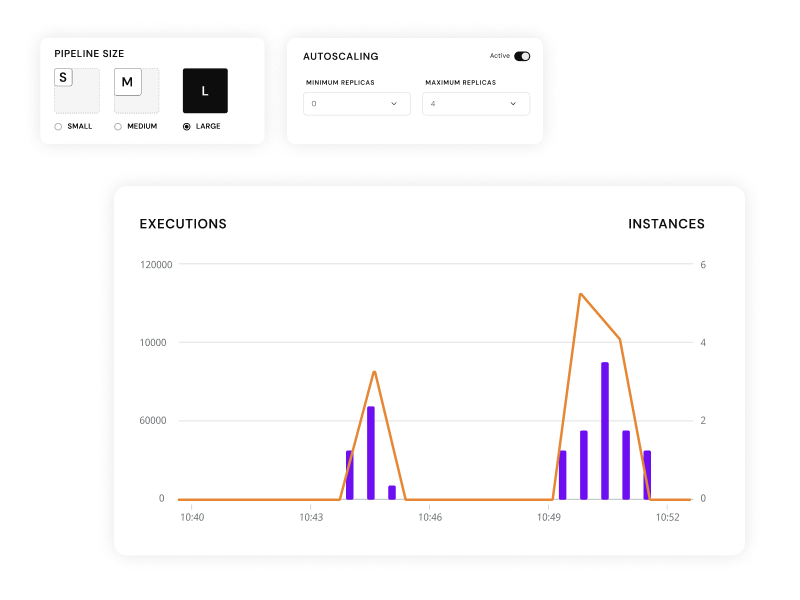Viewport: 800px width, 600px height.
Task: Click the 10:43 time axis label
Action: (311, 517)
